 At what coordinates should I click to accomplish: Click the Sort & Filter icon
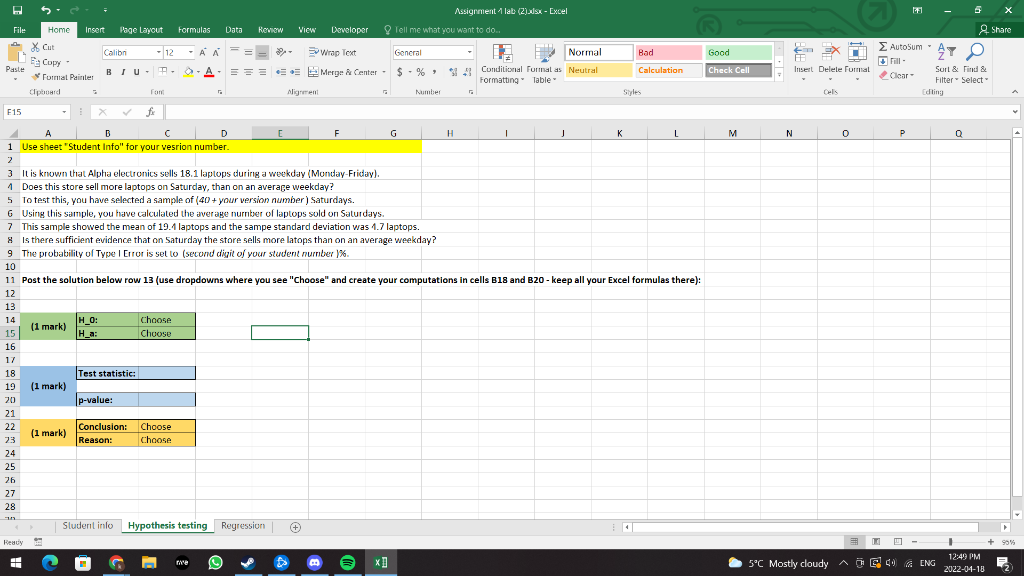[x=946, y=52]
